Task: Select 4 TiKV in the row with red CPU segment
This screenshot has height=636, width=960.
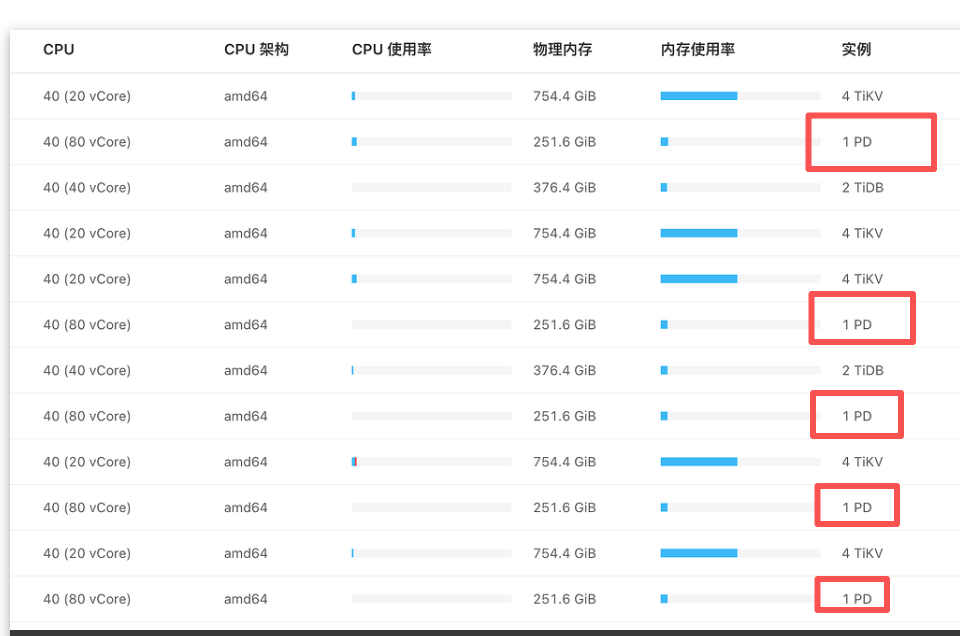Action: coord(862,462)
